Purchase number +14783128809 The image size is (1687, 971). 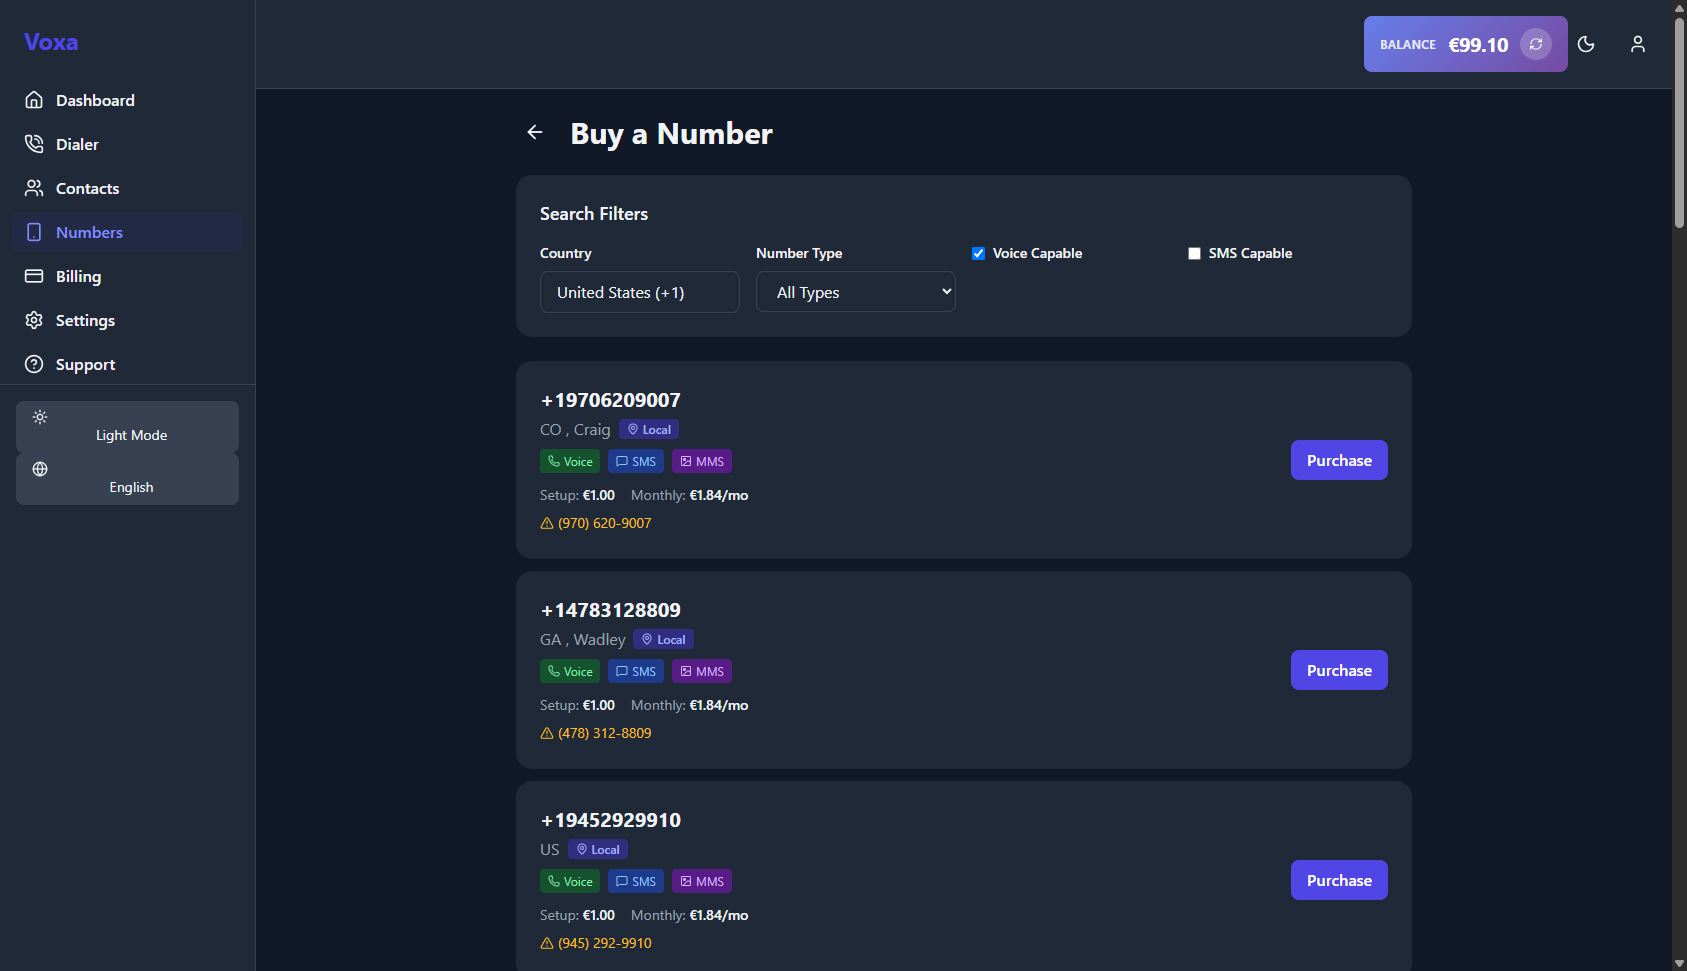click(1339, 670)
